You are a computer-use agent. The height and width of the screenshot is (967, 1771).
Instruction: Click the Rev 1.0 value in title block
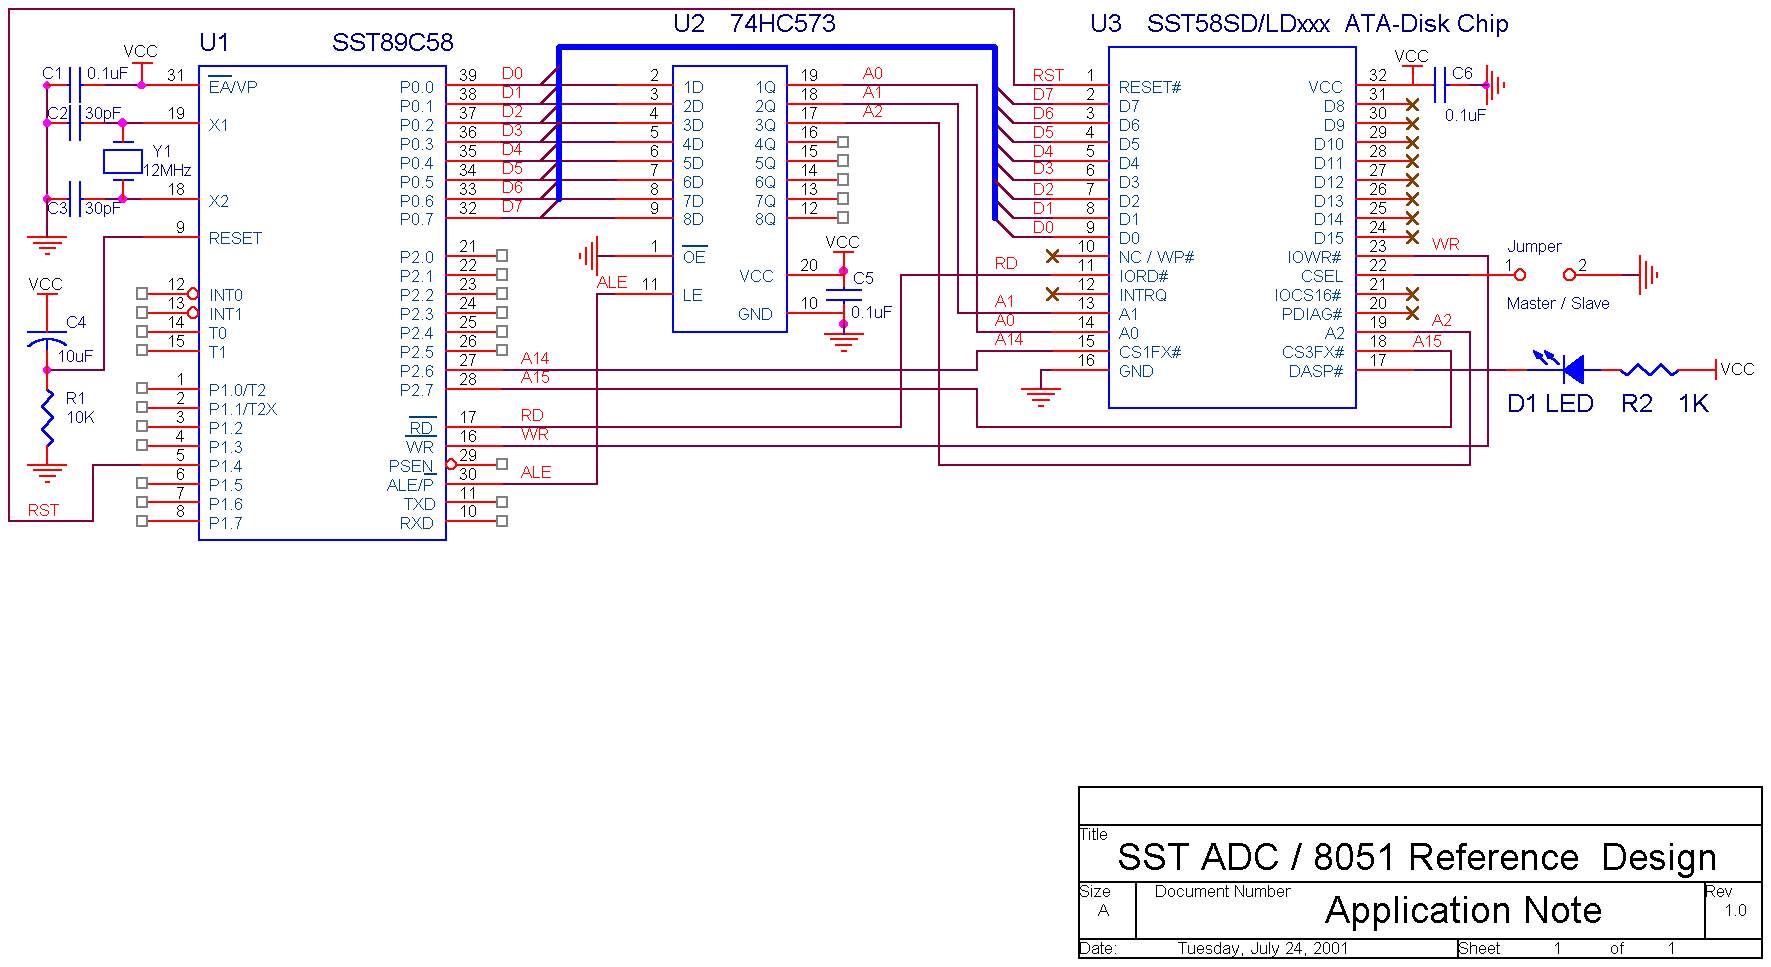click(x=1735, y=910)
